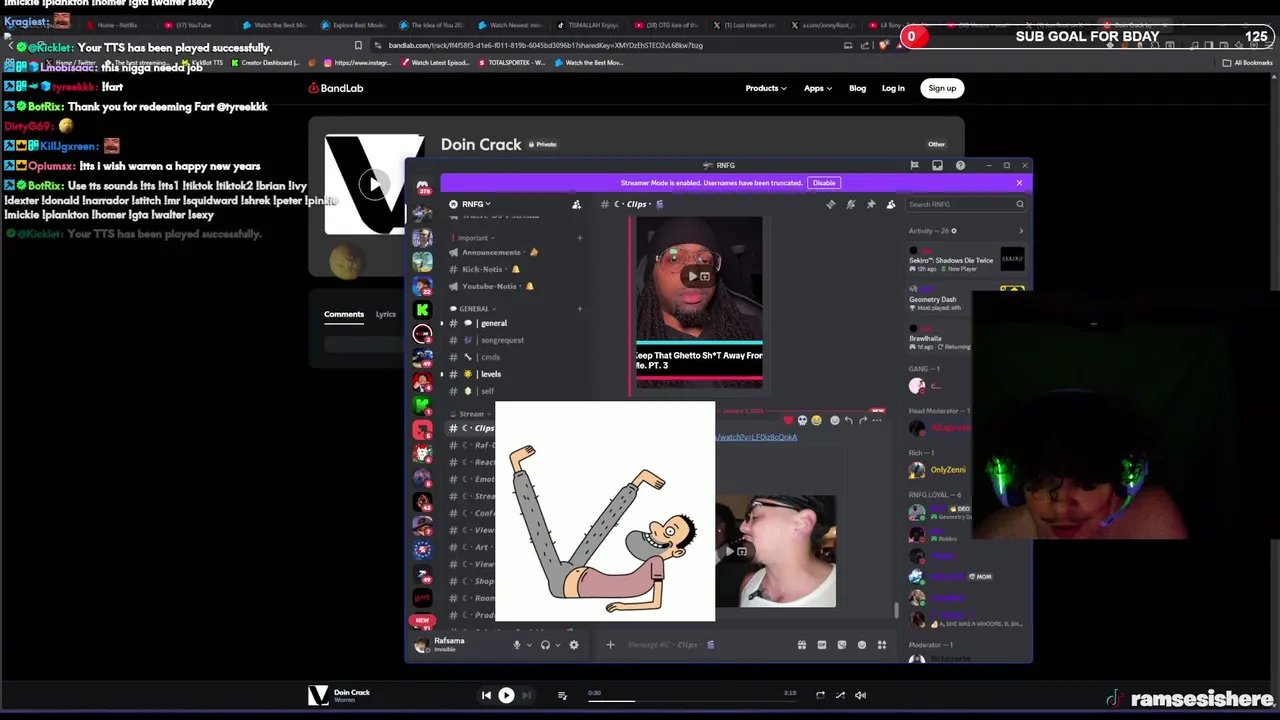Seek along the BandLab track progress bar
Image resolution: width=1280 pixels, height=720 pixels.
[x=691, y=700]
